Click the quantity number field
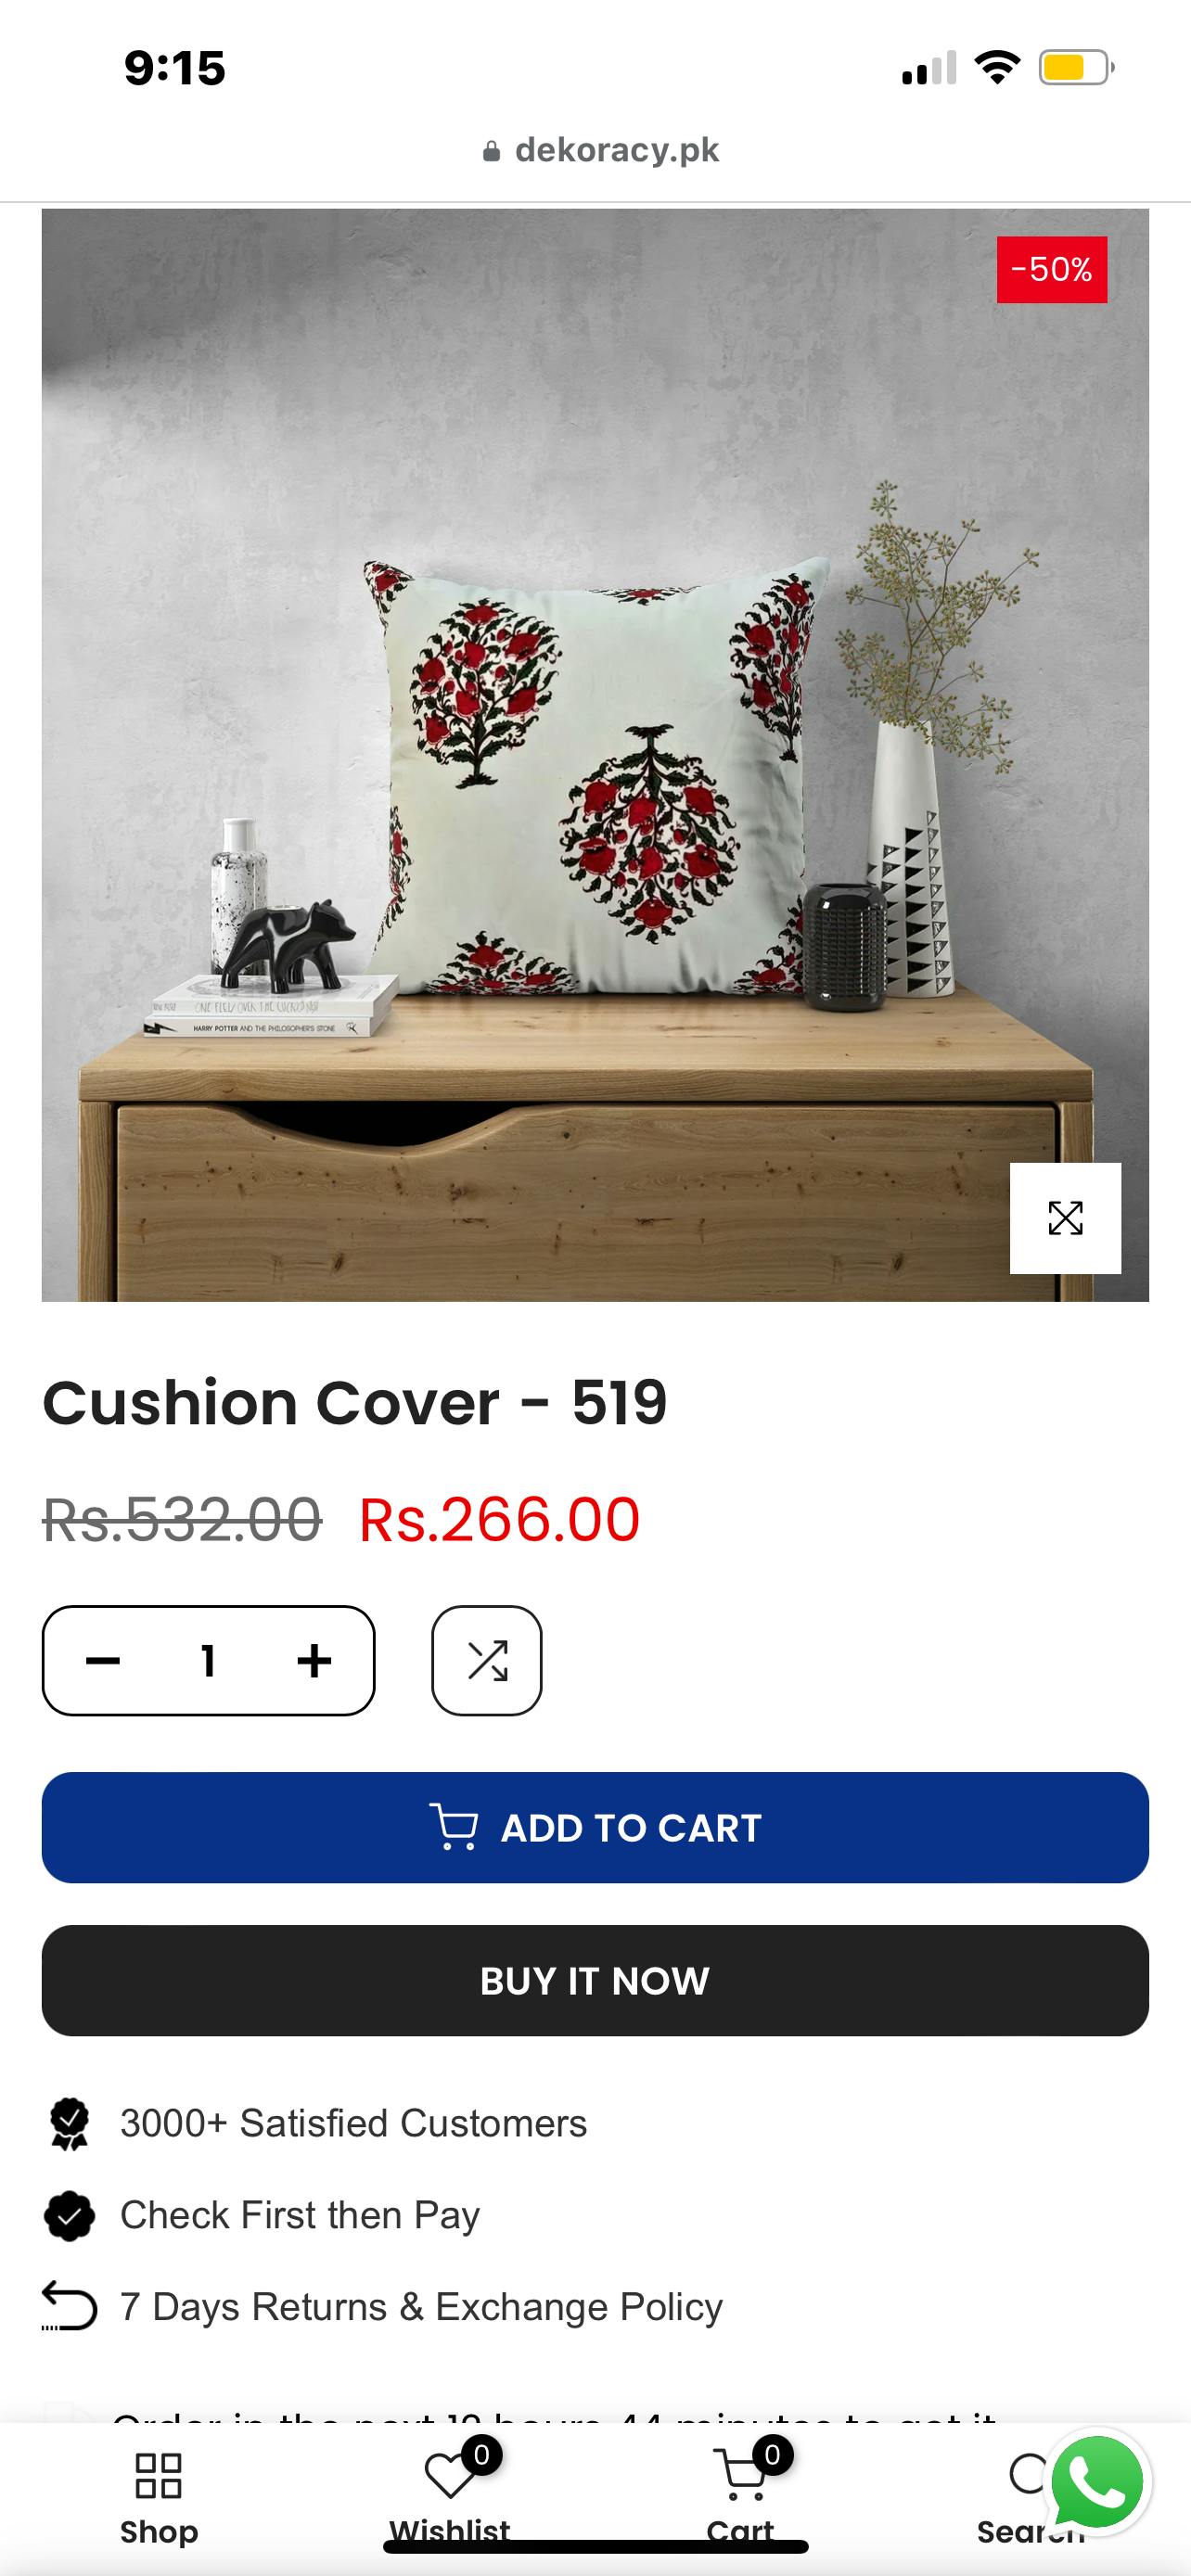Screen dimensions: 1191x2576 (x=208, y=1661)
